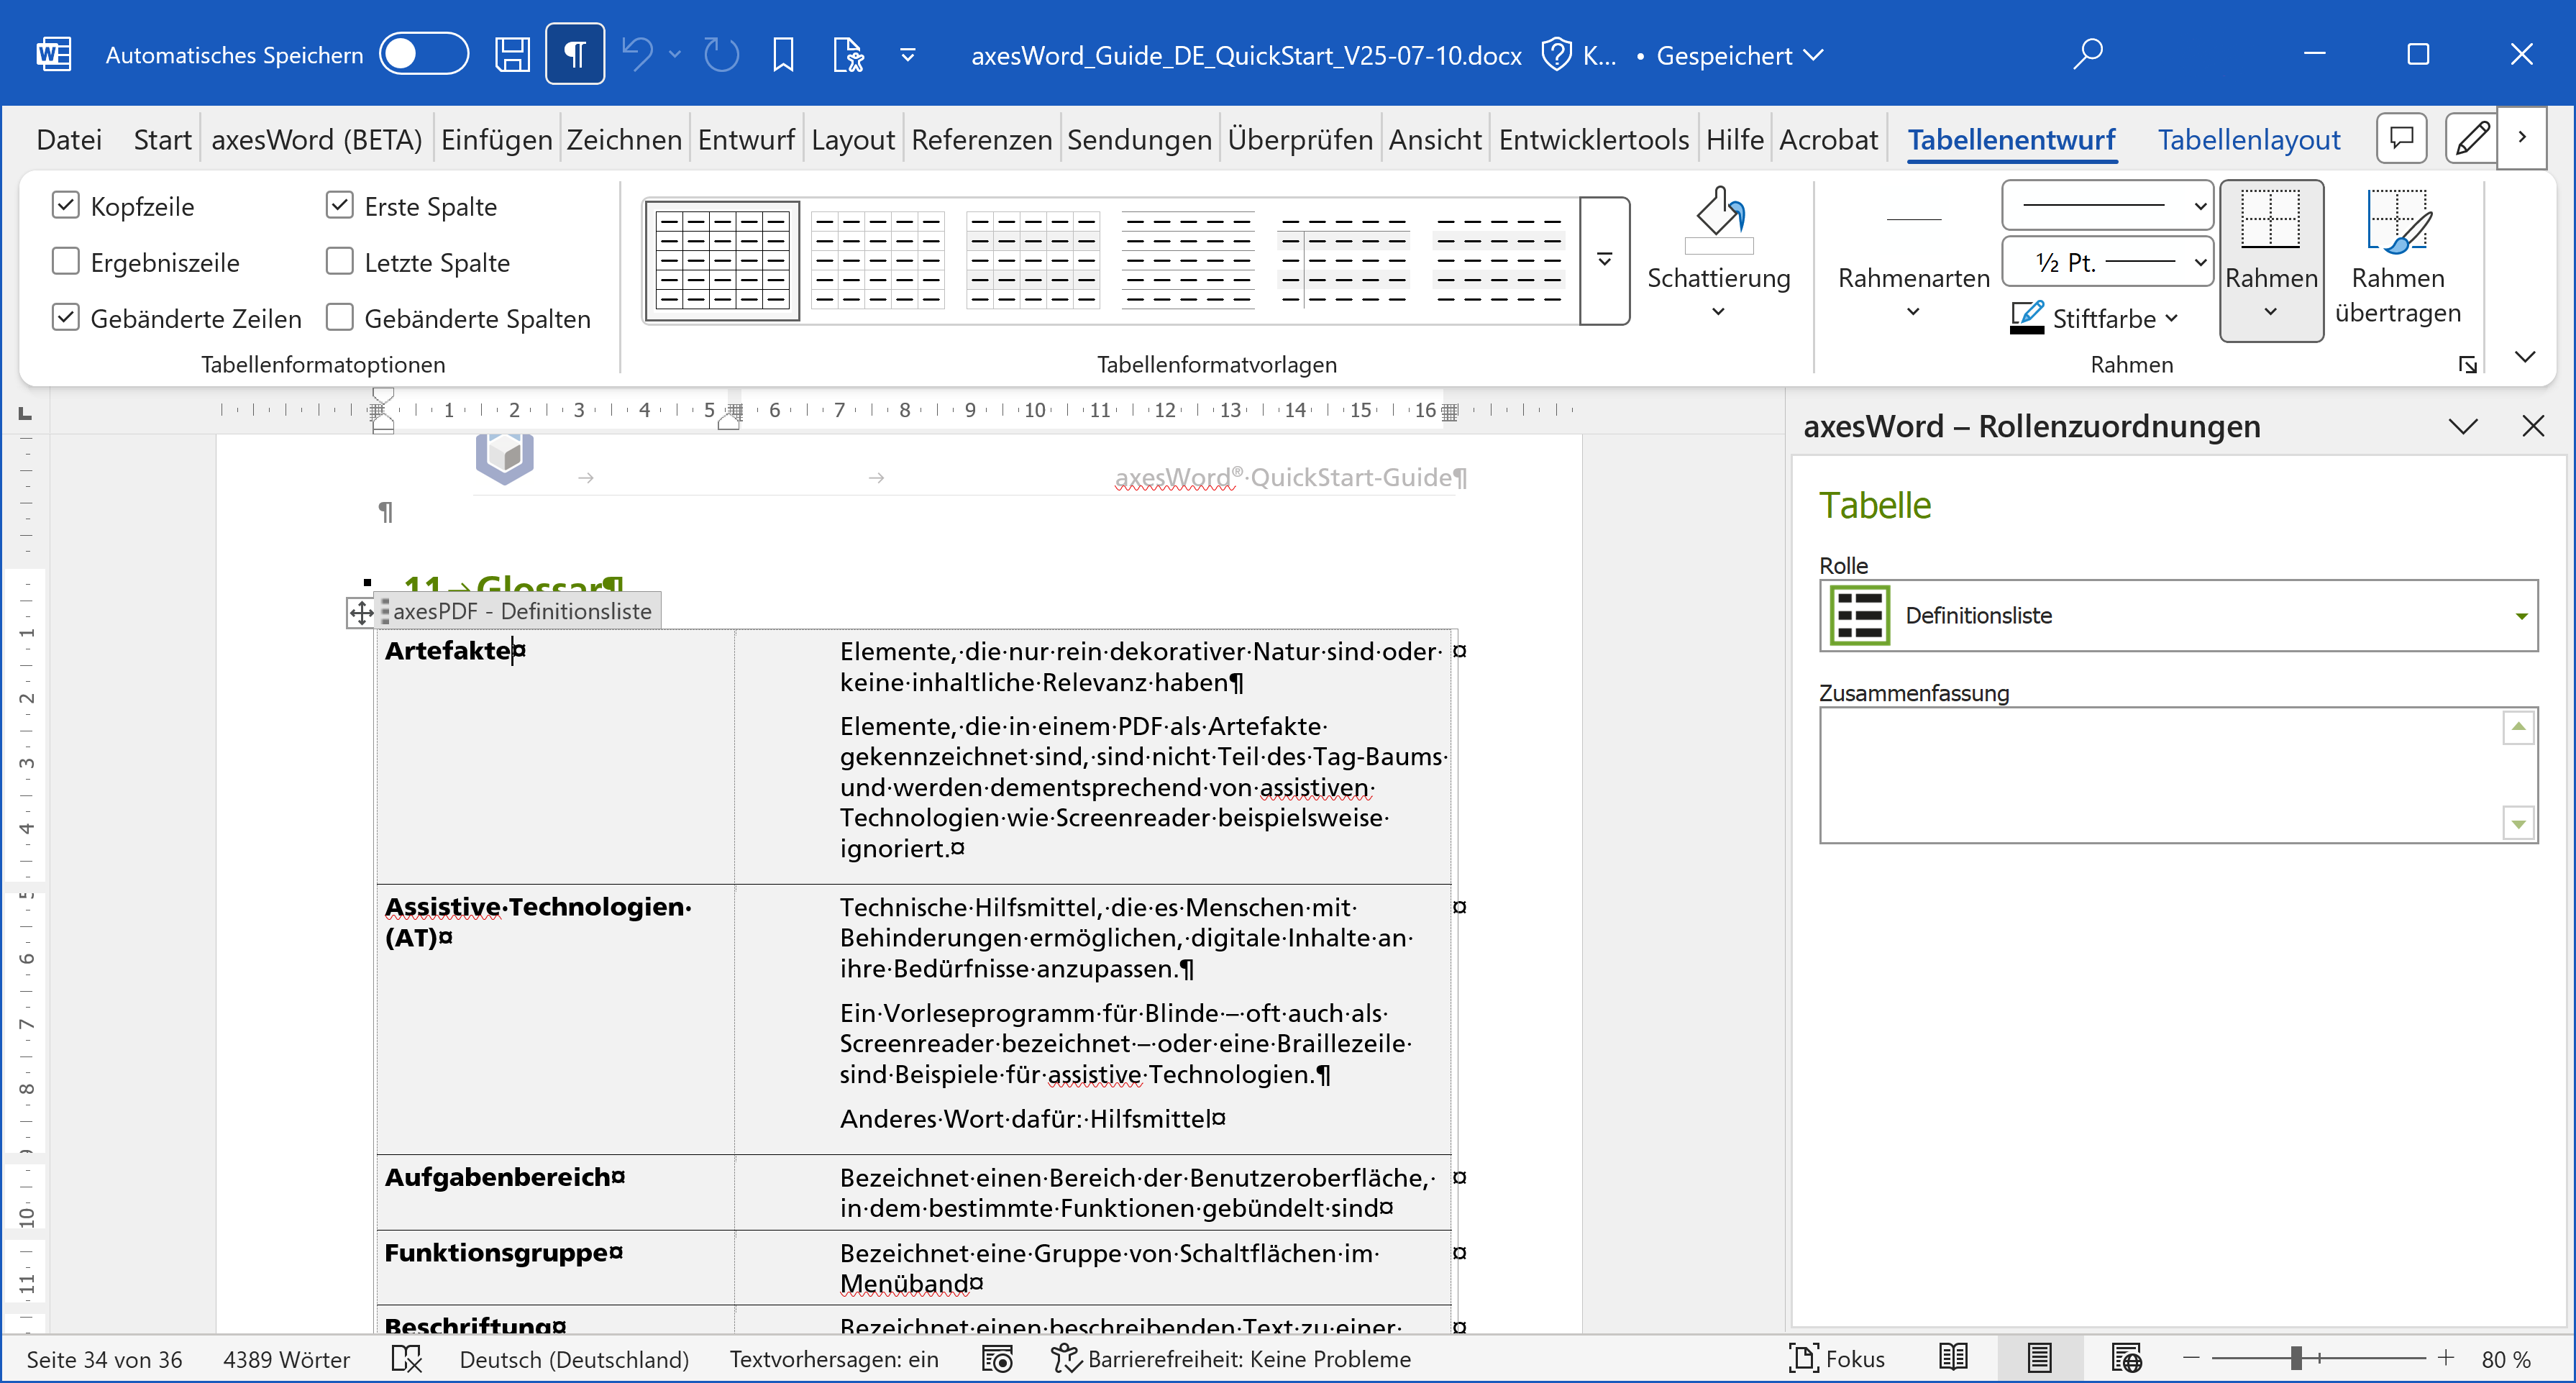2576x1383 pixels.
Task: Click the Definitionsliste role icon in pane
Action: [1859, 615]
